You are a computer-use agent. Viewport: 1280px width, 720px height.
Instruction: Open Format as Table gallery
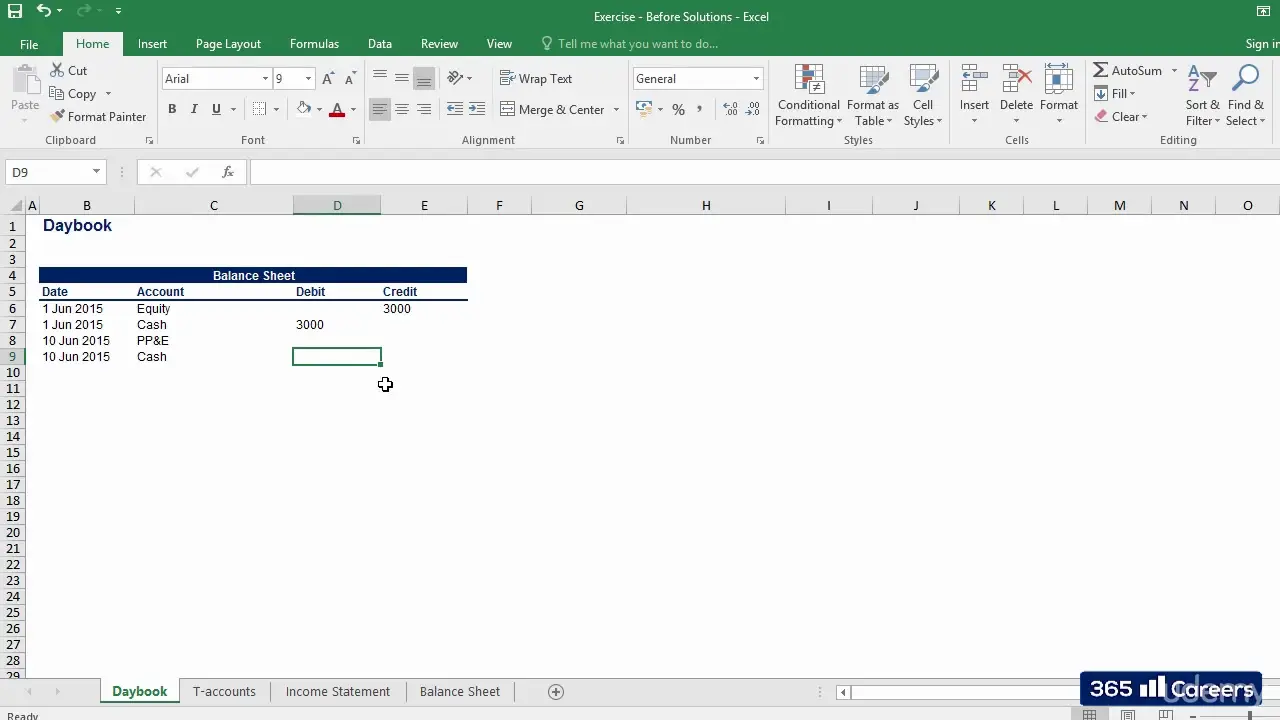(x=873, y=96)
